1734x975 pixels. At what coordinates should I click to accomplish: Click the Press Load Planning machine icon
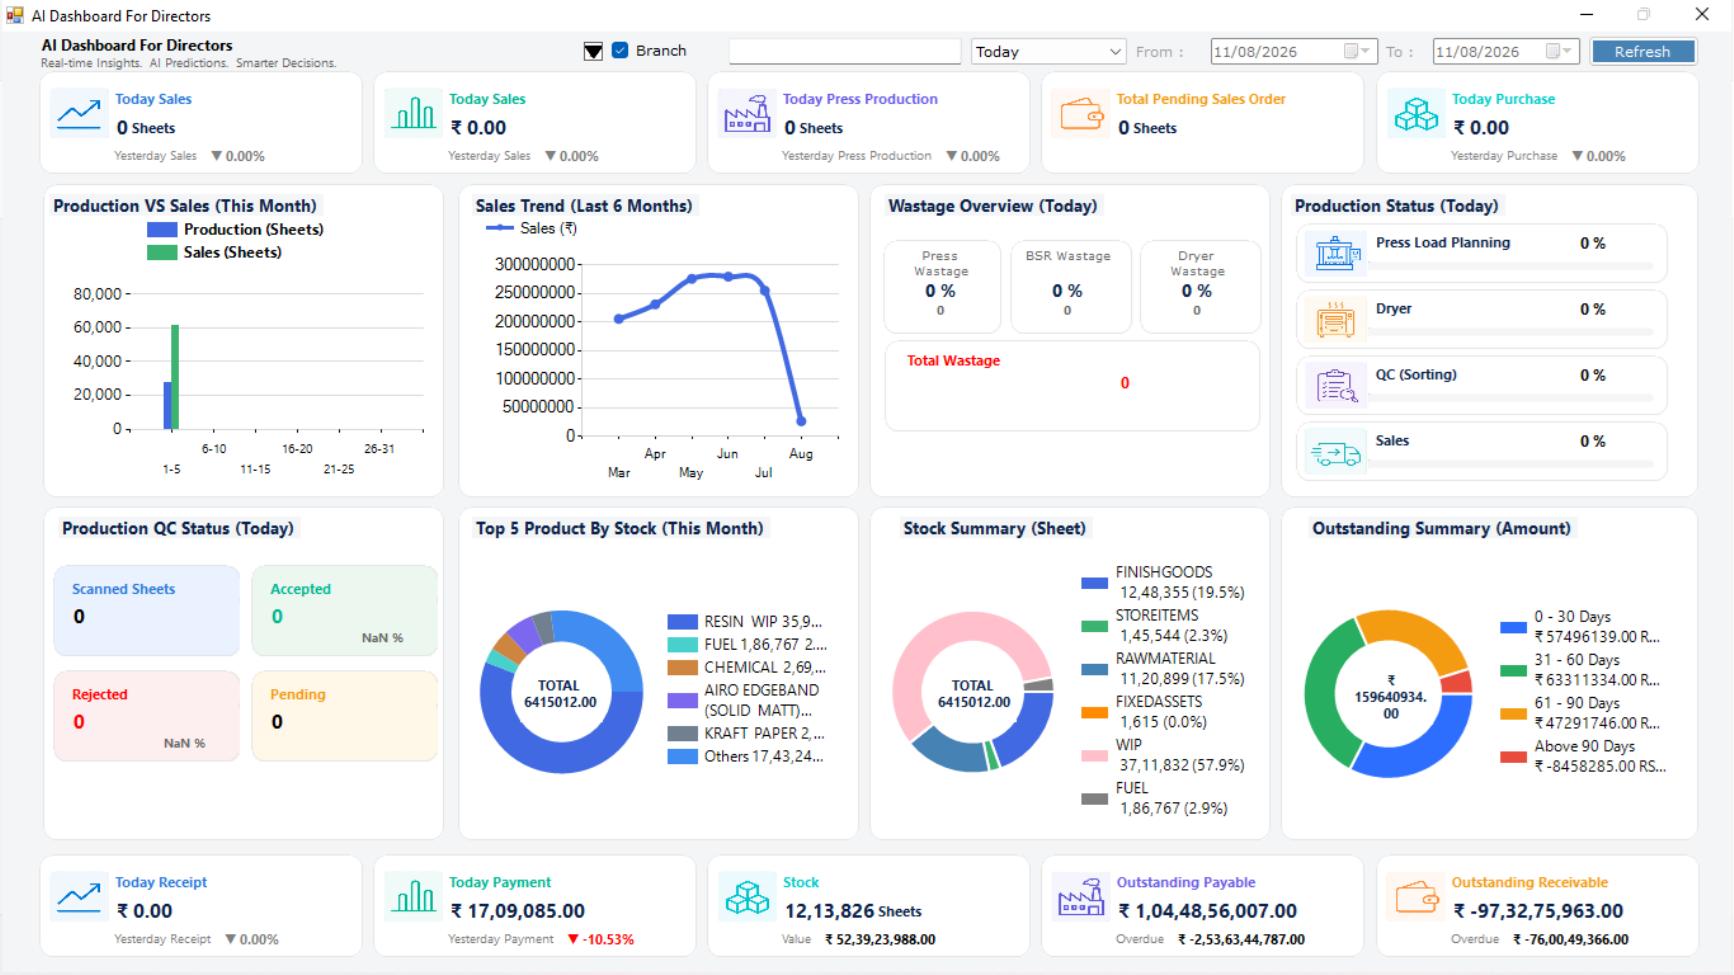[1336, 253]
